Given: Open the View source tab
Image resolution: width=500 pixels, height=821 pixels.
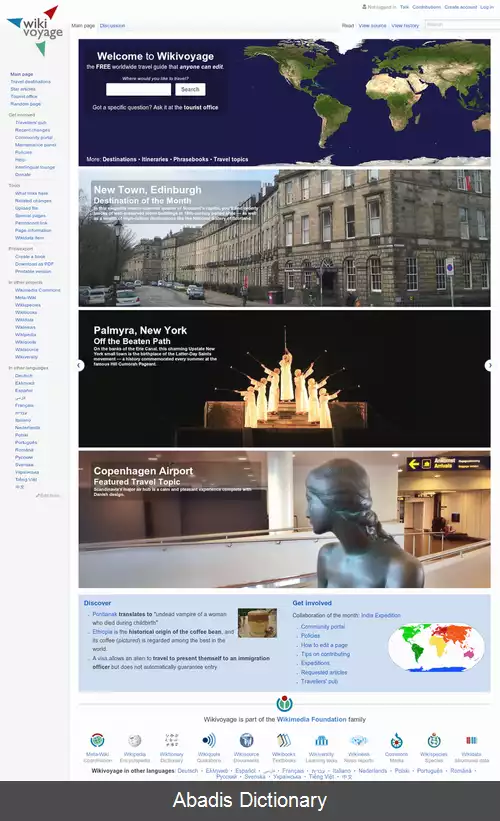Looking at the screenshot, I should click(372, 25).
